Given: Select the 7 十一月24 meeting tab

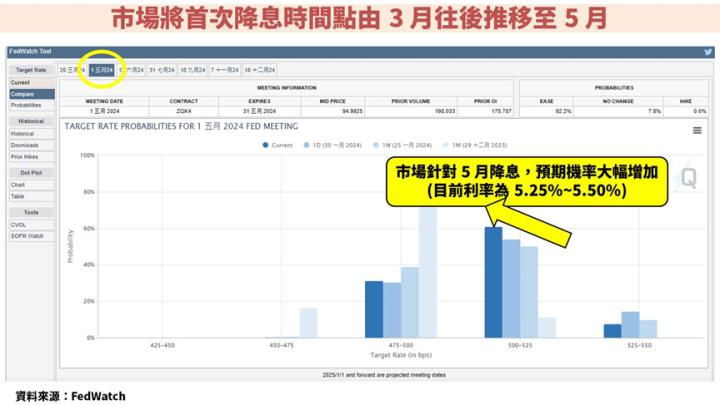Looking at the screenshot, I should click(225, 70).
